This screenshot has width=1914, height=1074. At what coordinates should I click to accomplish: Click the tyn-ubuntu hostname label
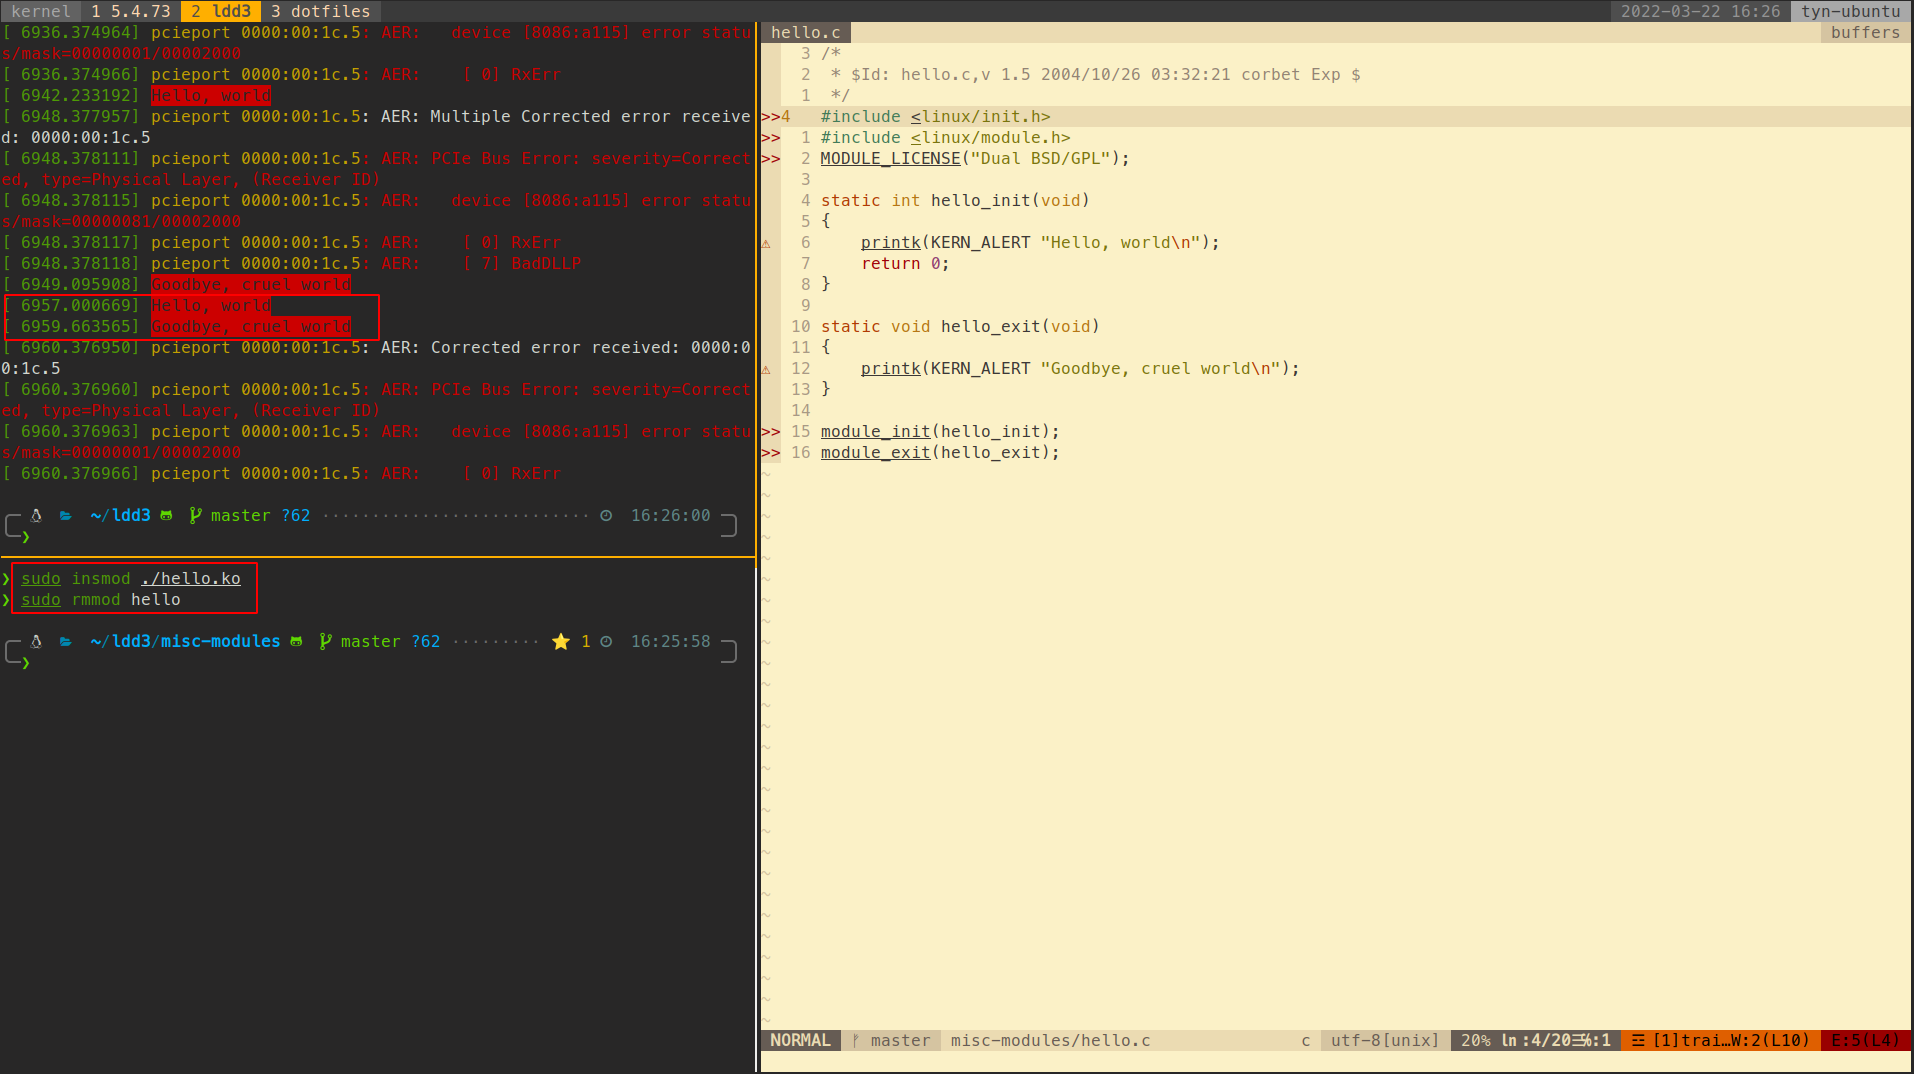1851,11
